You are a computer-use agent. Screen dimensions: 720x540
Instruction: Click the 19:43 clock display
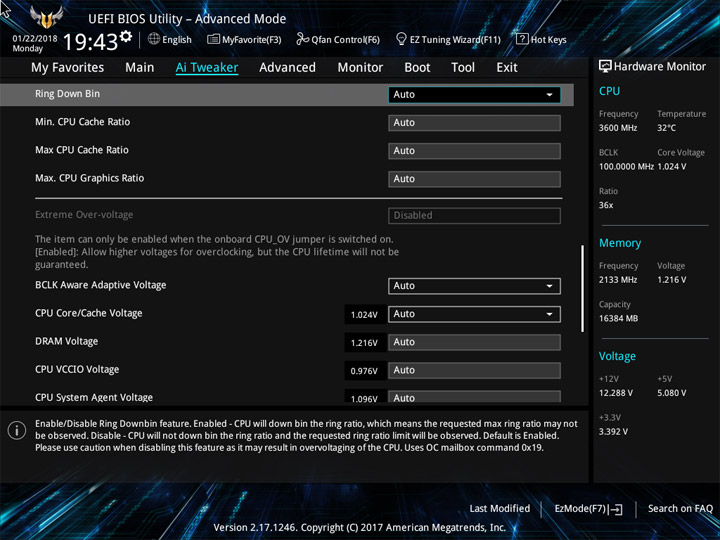click(x=90, y=42)
